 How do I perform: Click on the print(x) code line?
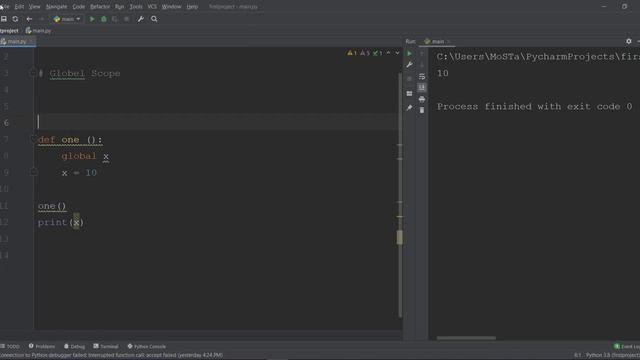coord(61,222)
